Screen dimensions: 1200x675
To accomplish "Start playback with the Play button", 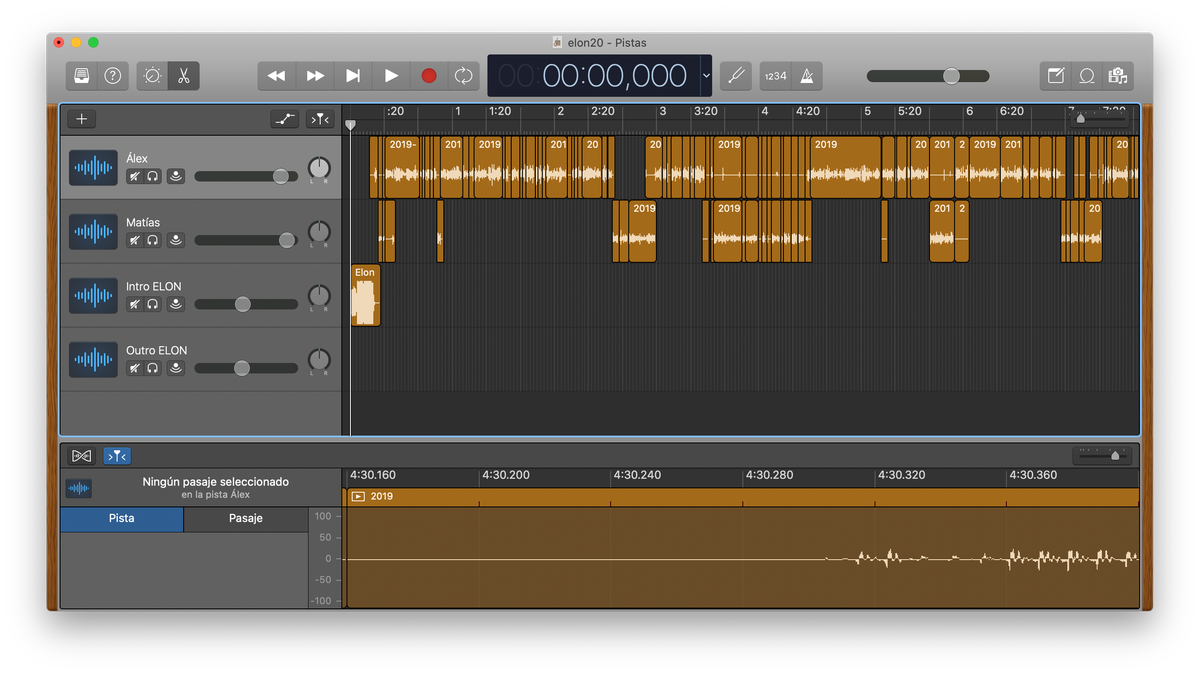I will pyautogui.click(x=391, y=76).
